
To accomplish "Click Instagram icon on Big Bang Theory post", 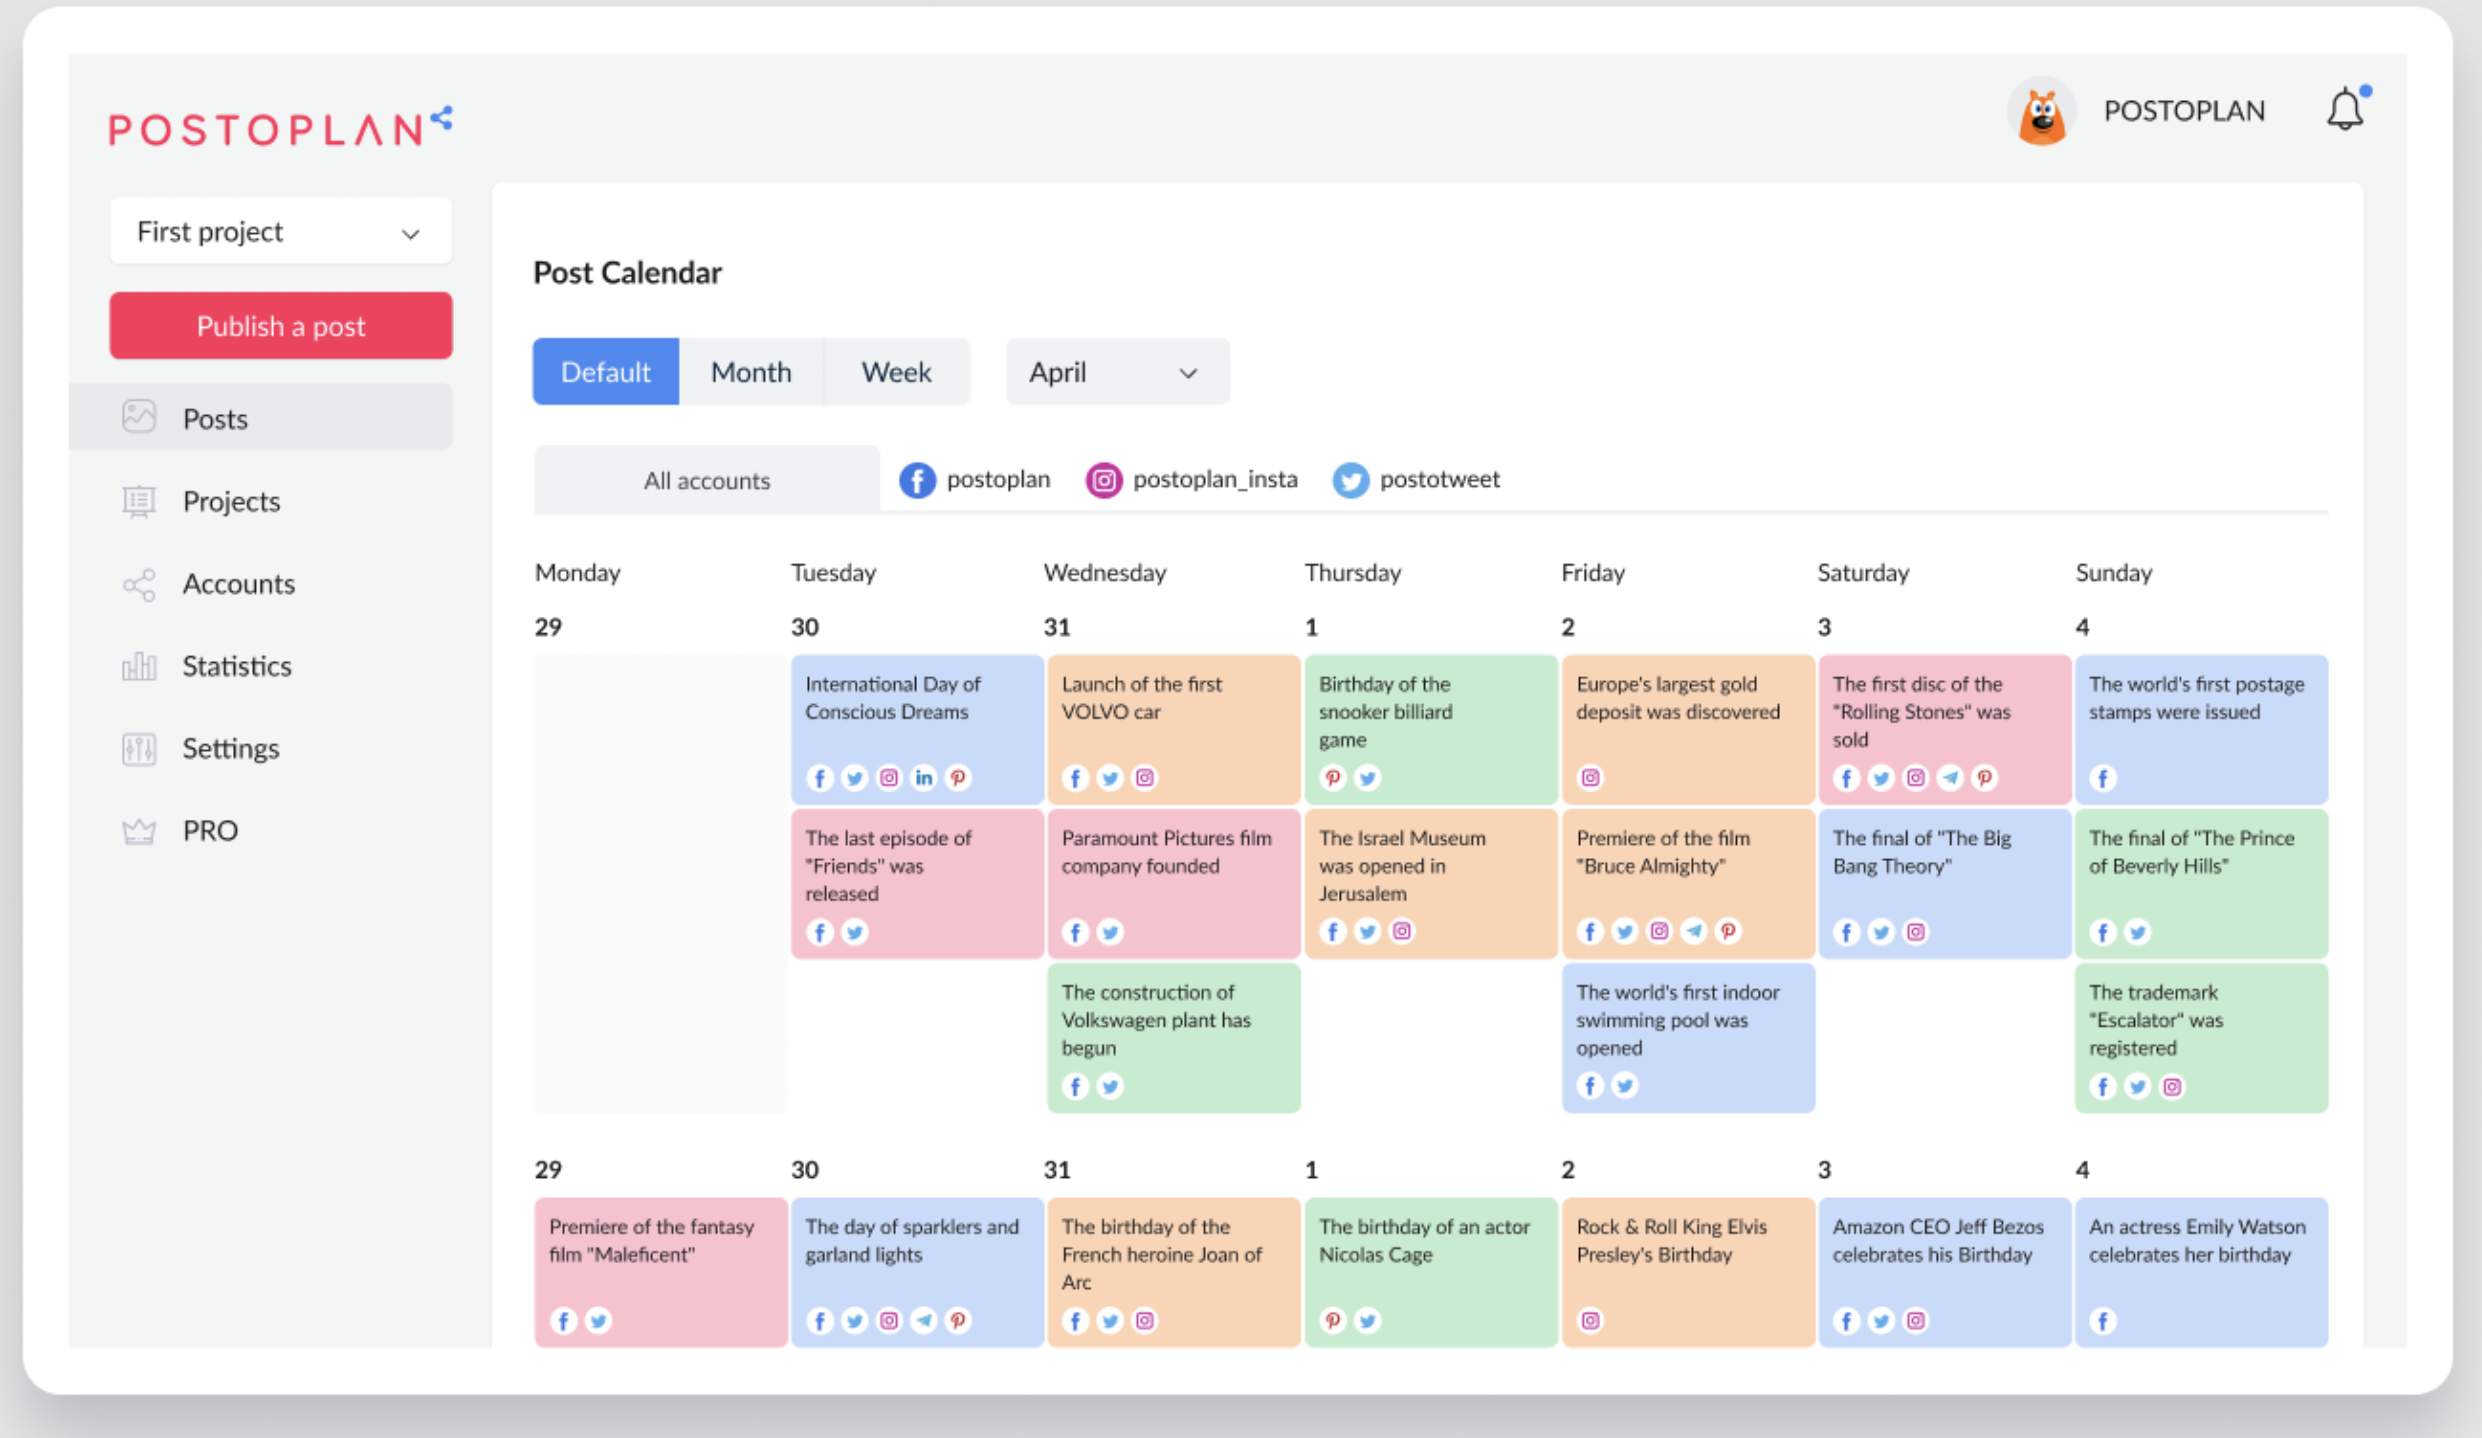I will pos(1916,932).
